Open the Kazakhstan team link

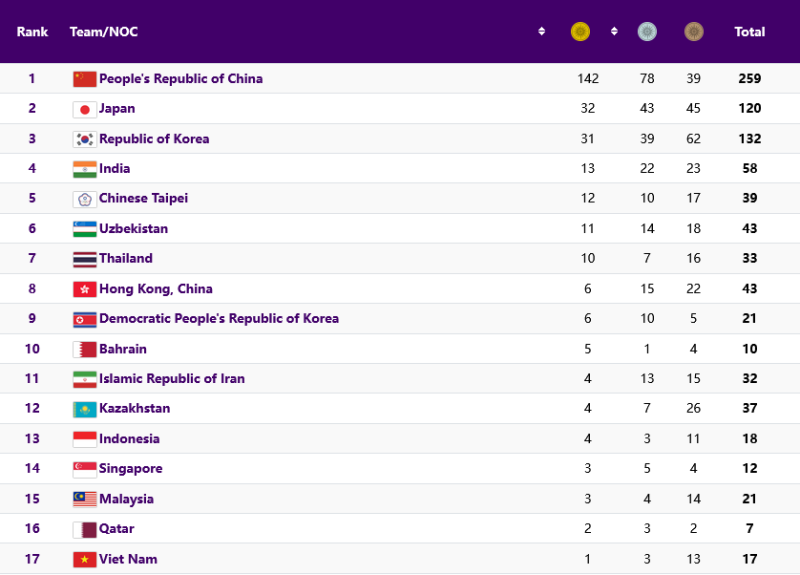(x=135, y=408)
